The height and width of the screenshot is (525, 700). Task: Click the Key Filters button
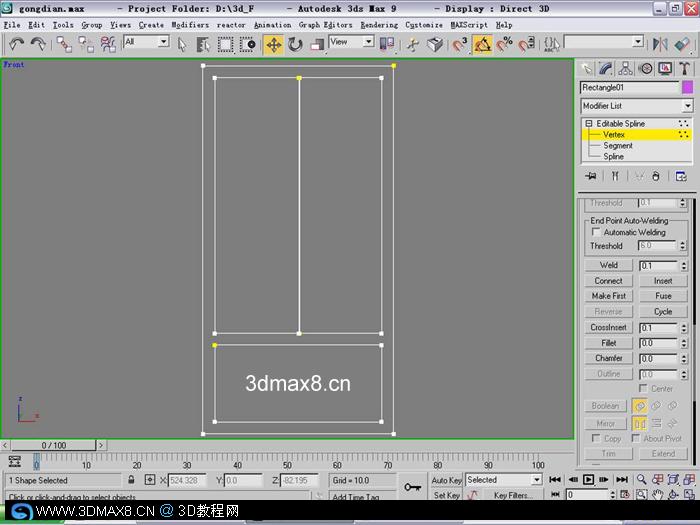511,495
